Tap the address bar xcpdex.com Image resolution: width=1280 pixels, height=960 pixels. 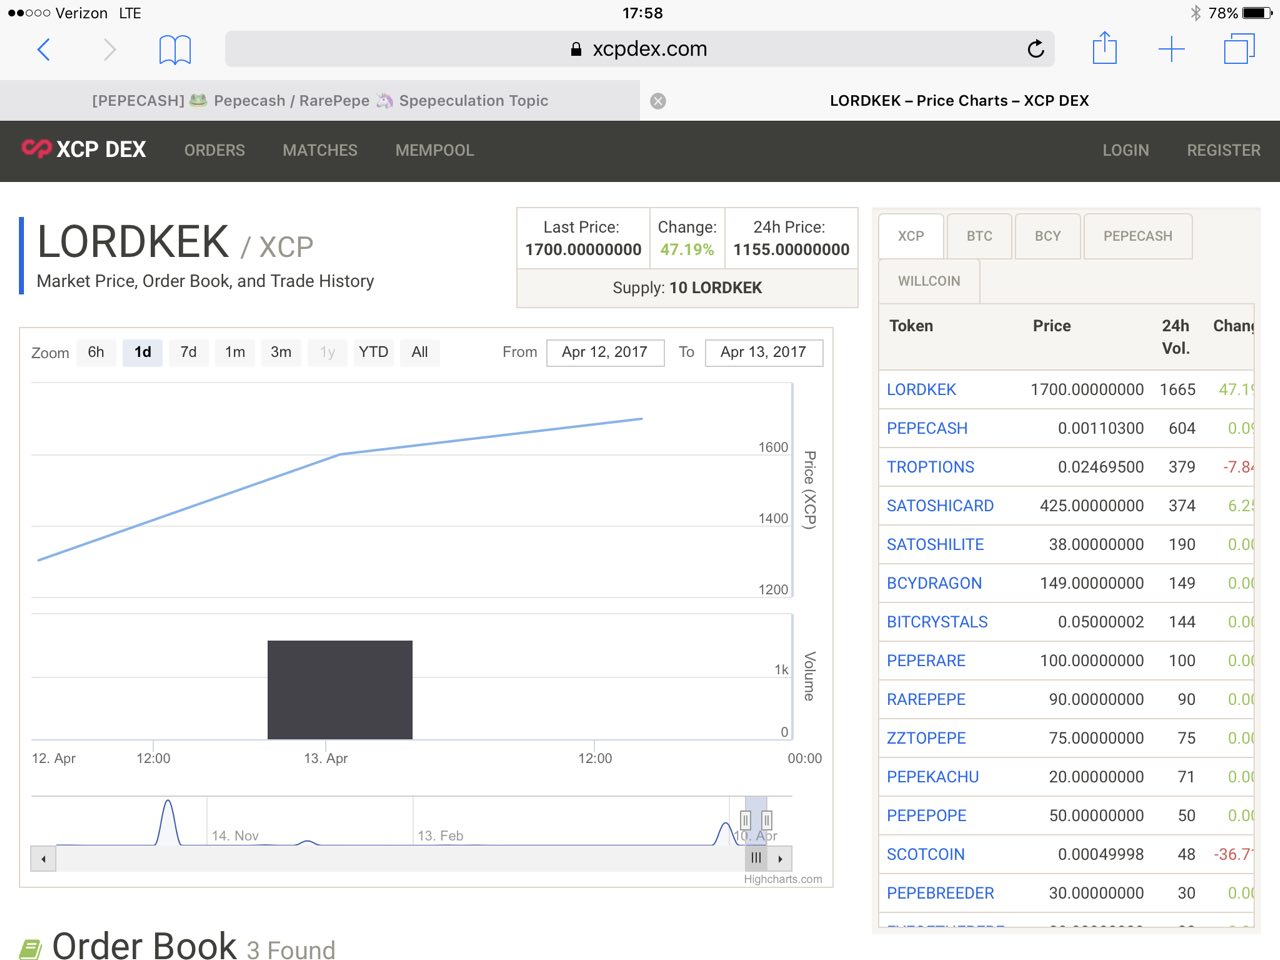click(x=640, y=49)
